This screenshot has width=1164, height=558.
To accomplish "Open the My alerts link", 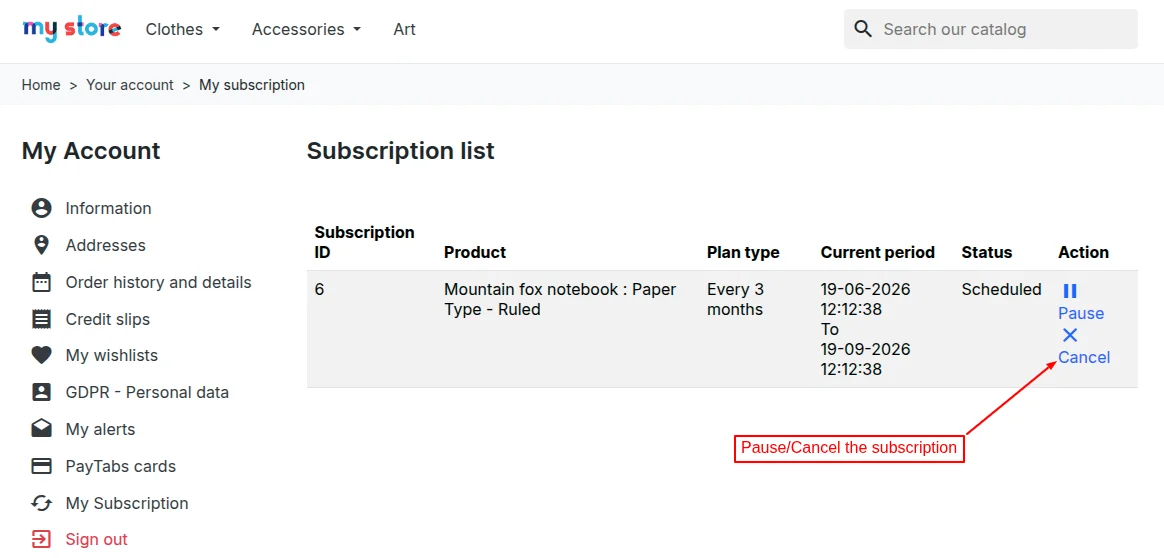I will point(100,429).
